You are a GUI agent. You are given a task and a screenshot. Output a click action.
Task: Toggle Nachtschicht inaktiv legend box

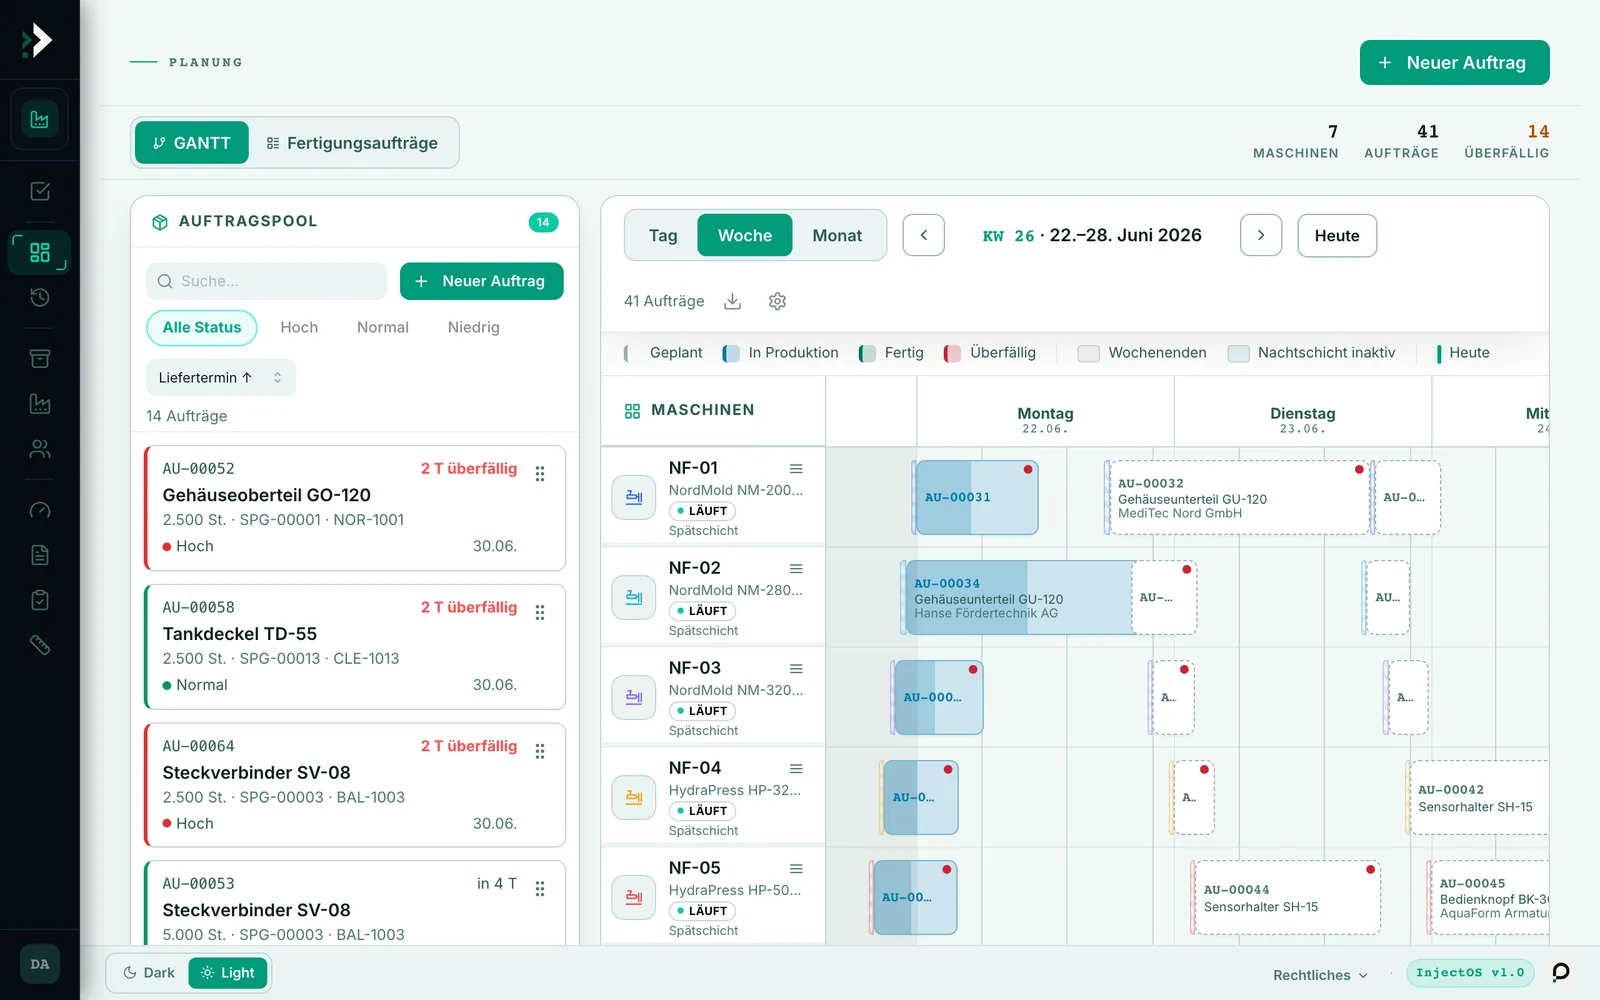(1238, 353)
